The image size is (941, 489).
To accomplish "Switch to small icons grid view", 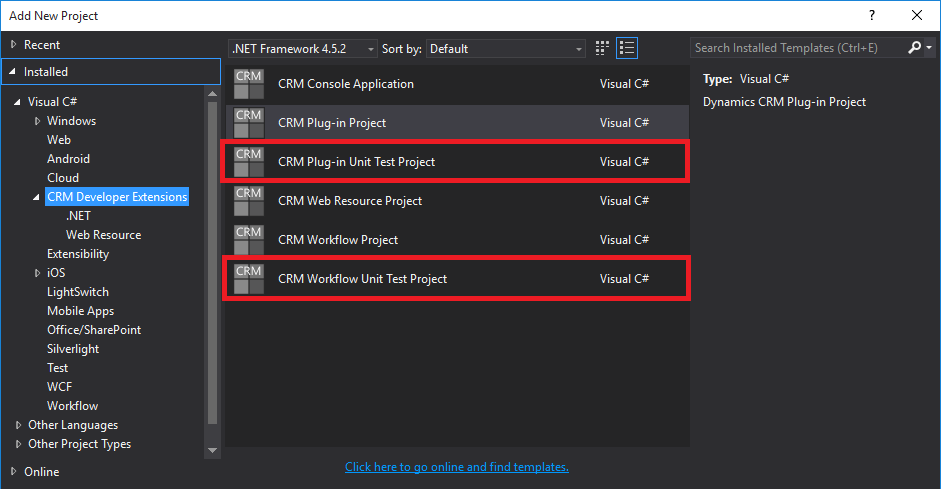I will pyautogui.click(x=602, y=48).
